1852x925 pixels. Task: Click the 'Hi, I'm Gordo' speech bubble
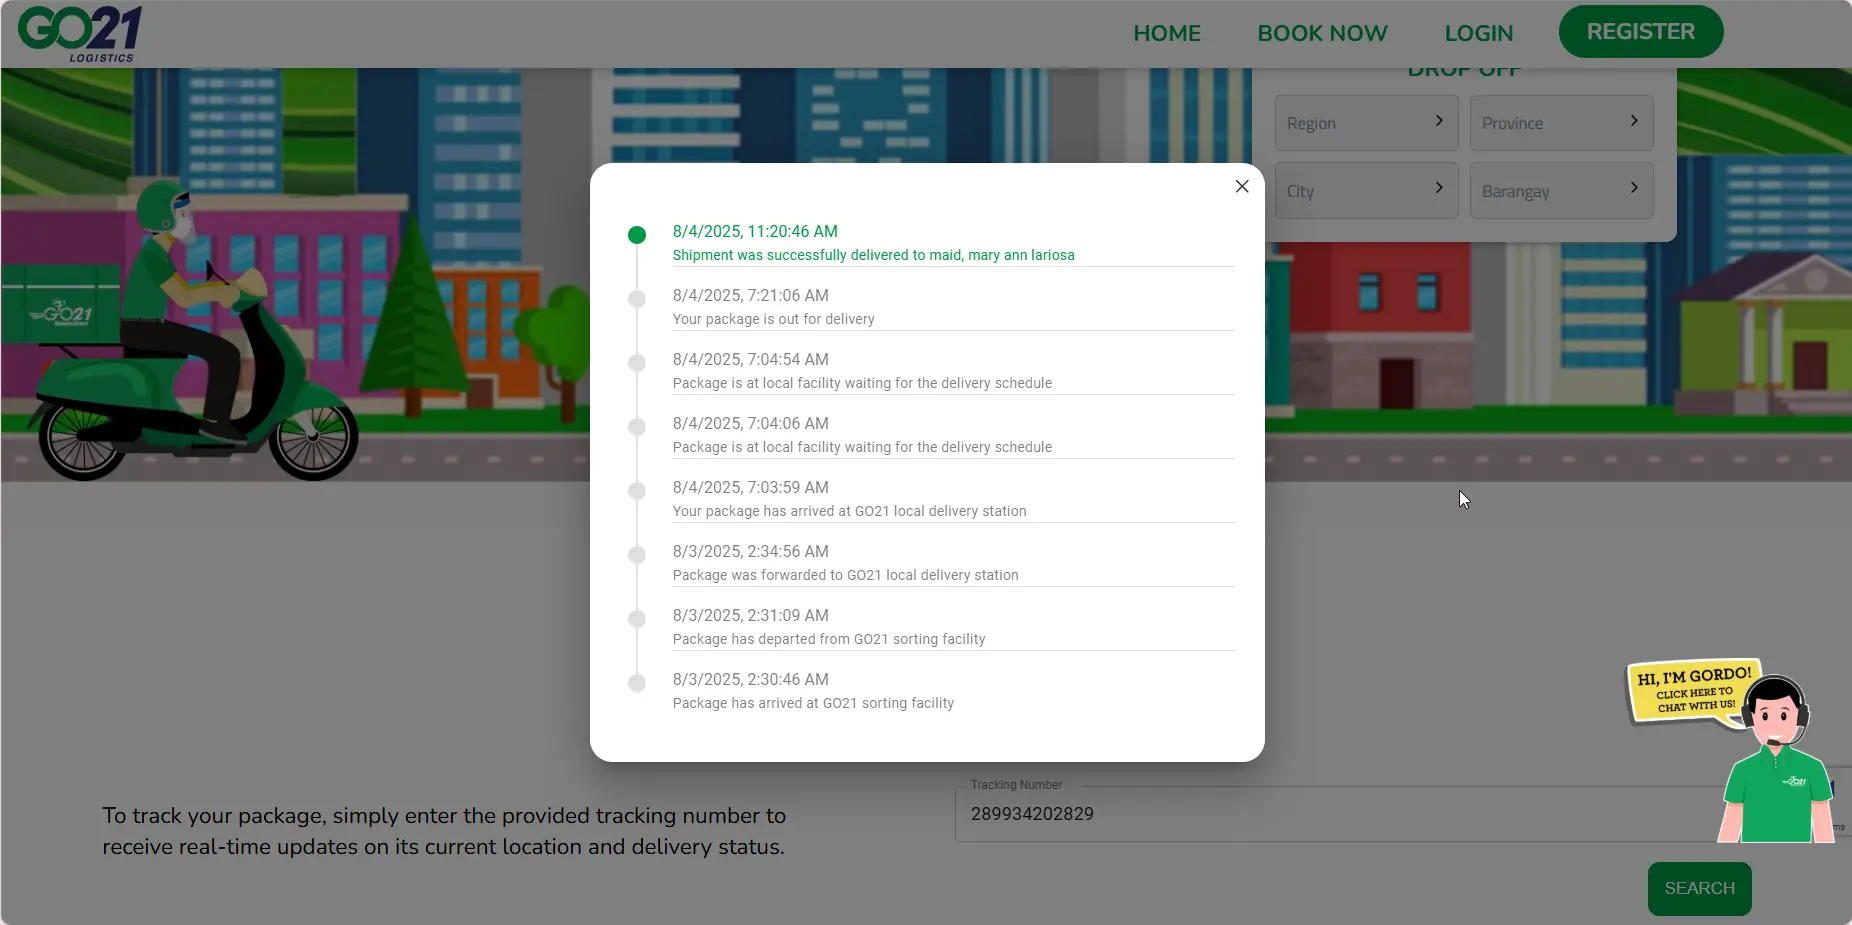coord(1692,690)
